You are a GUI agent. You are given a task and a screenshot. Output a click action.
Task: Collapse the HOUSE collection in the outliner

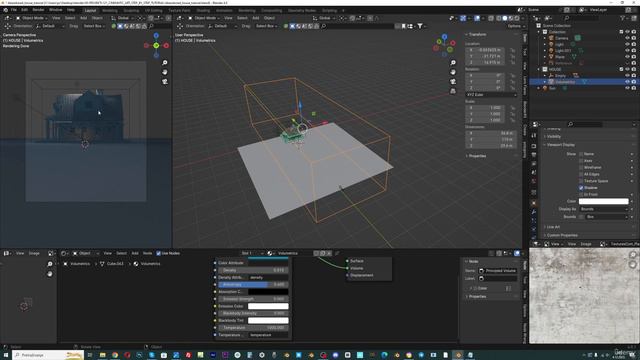pos(539,69)
